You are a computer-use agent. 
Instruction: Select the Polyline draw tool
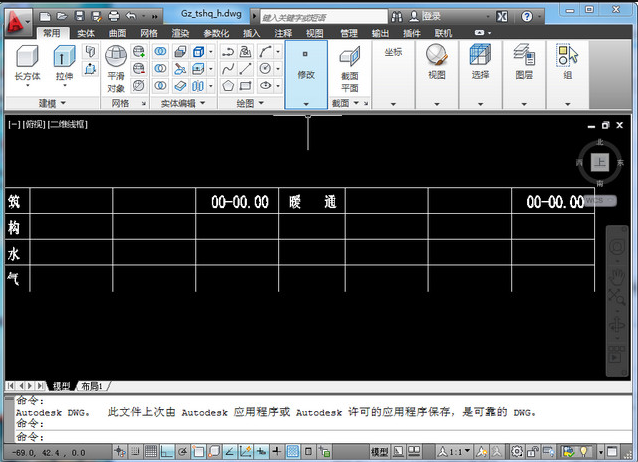pos(228,52)
